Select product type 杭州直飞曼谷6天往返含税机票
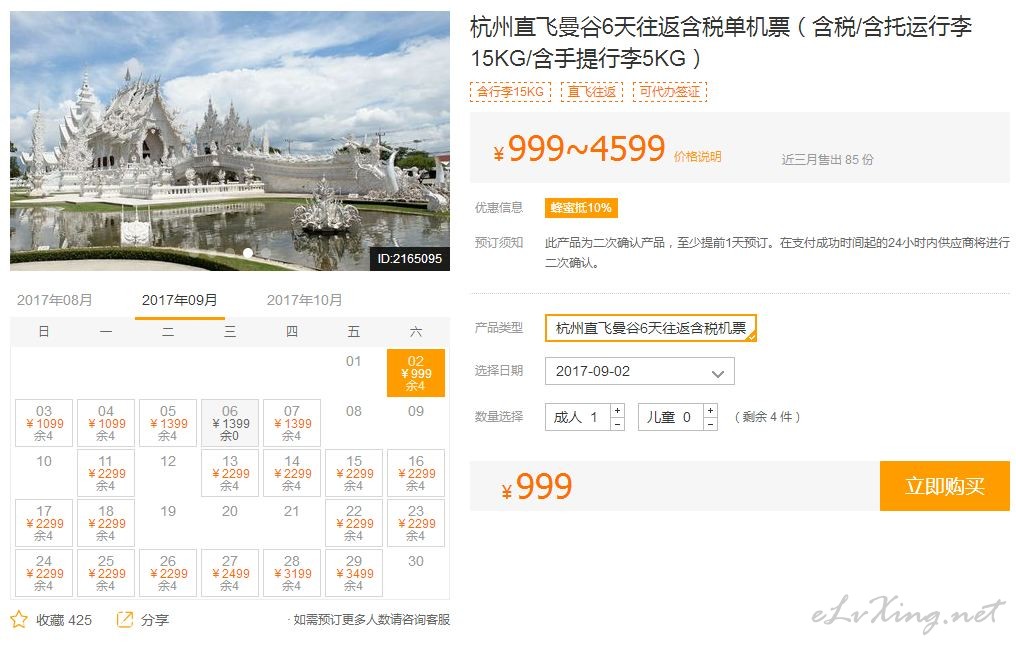Screen dimensions: 1016x647 (x=651, y=328)
